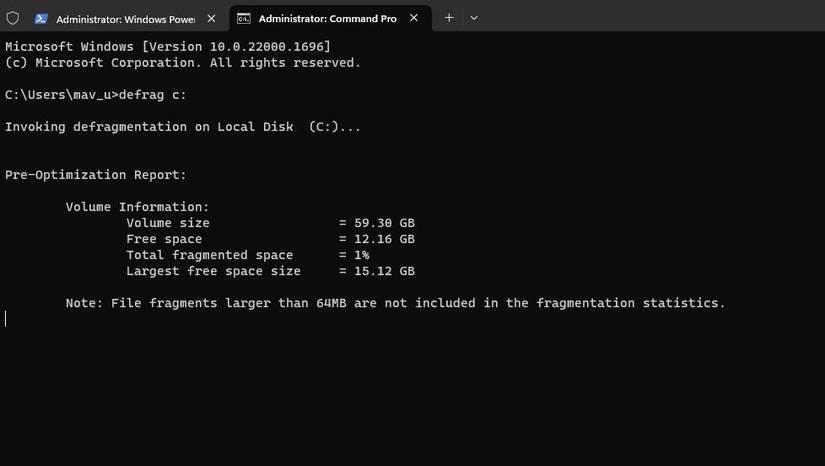
Task: Expand the new tab profile dropdown
Action: [474, 18]
